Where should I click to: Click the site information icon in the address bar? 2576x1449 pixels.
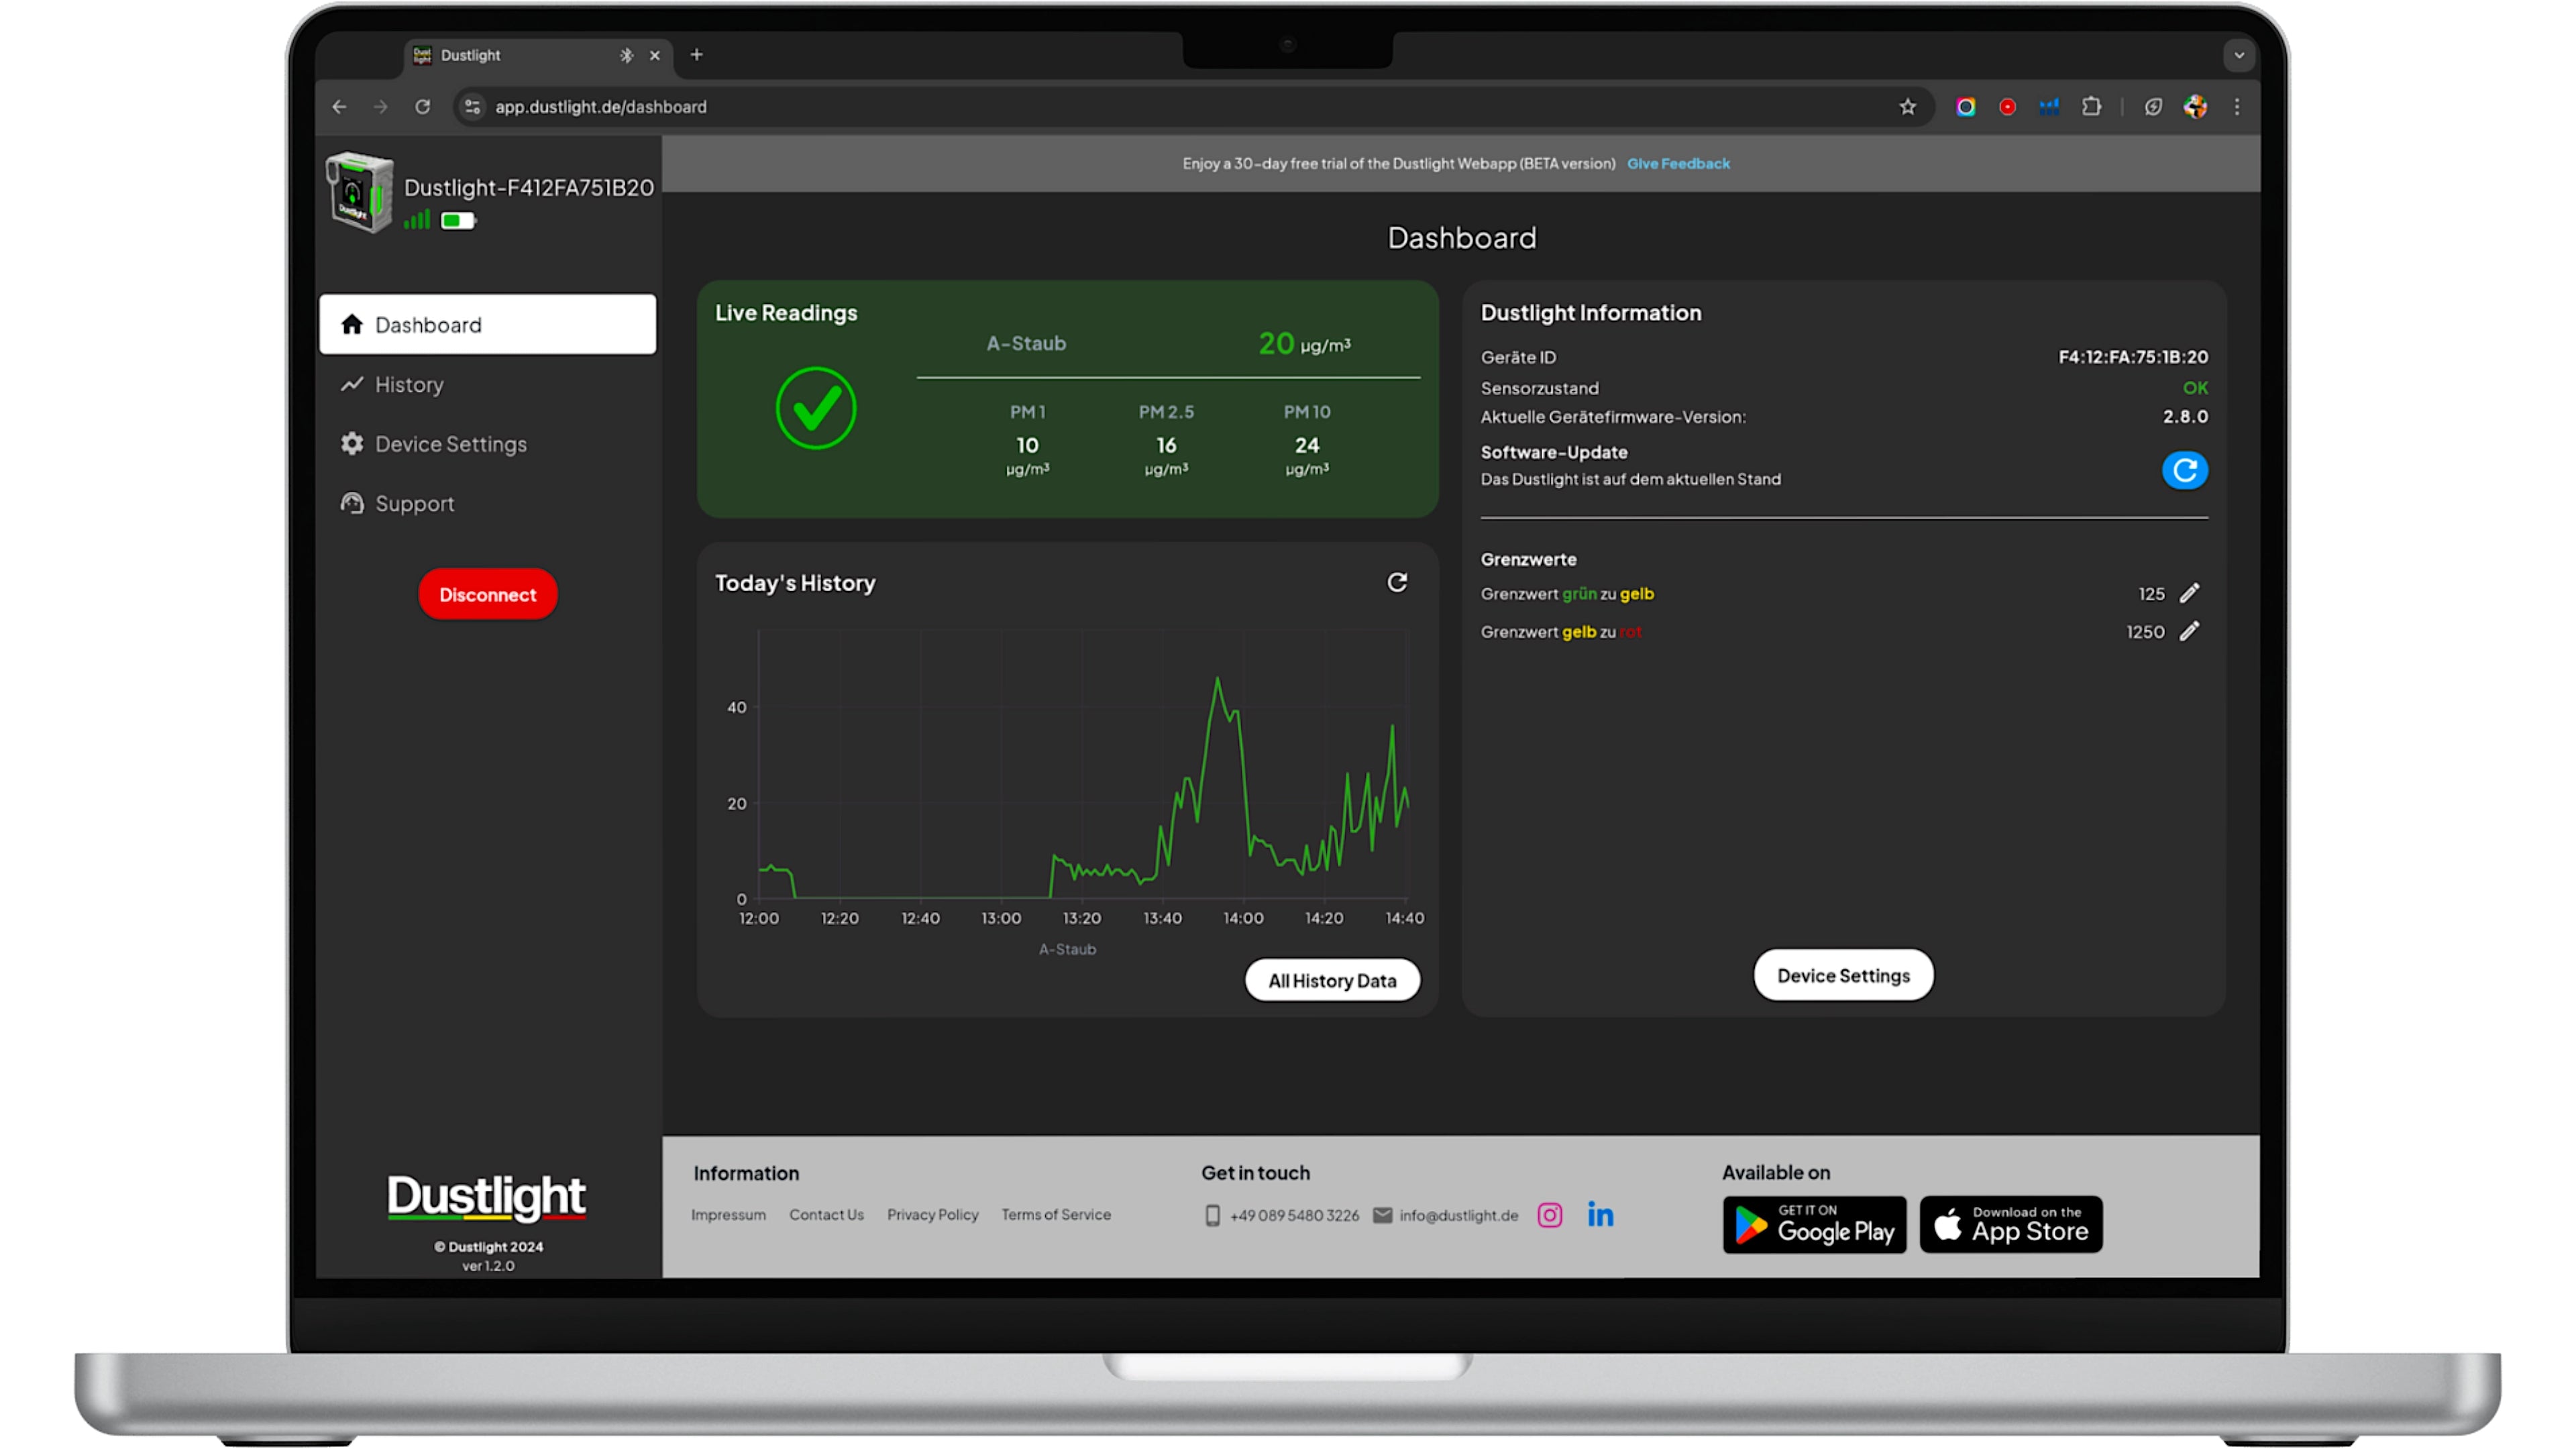click(x=473, y=106)
